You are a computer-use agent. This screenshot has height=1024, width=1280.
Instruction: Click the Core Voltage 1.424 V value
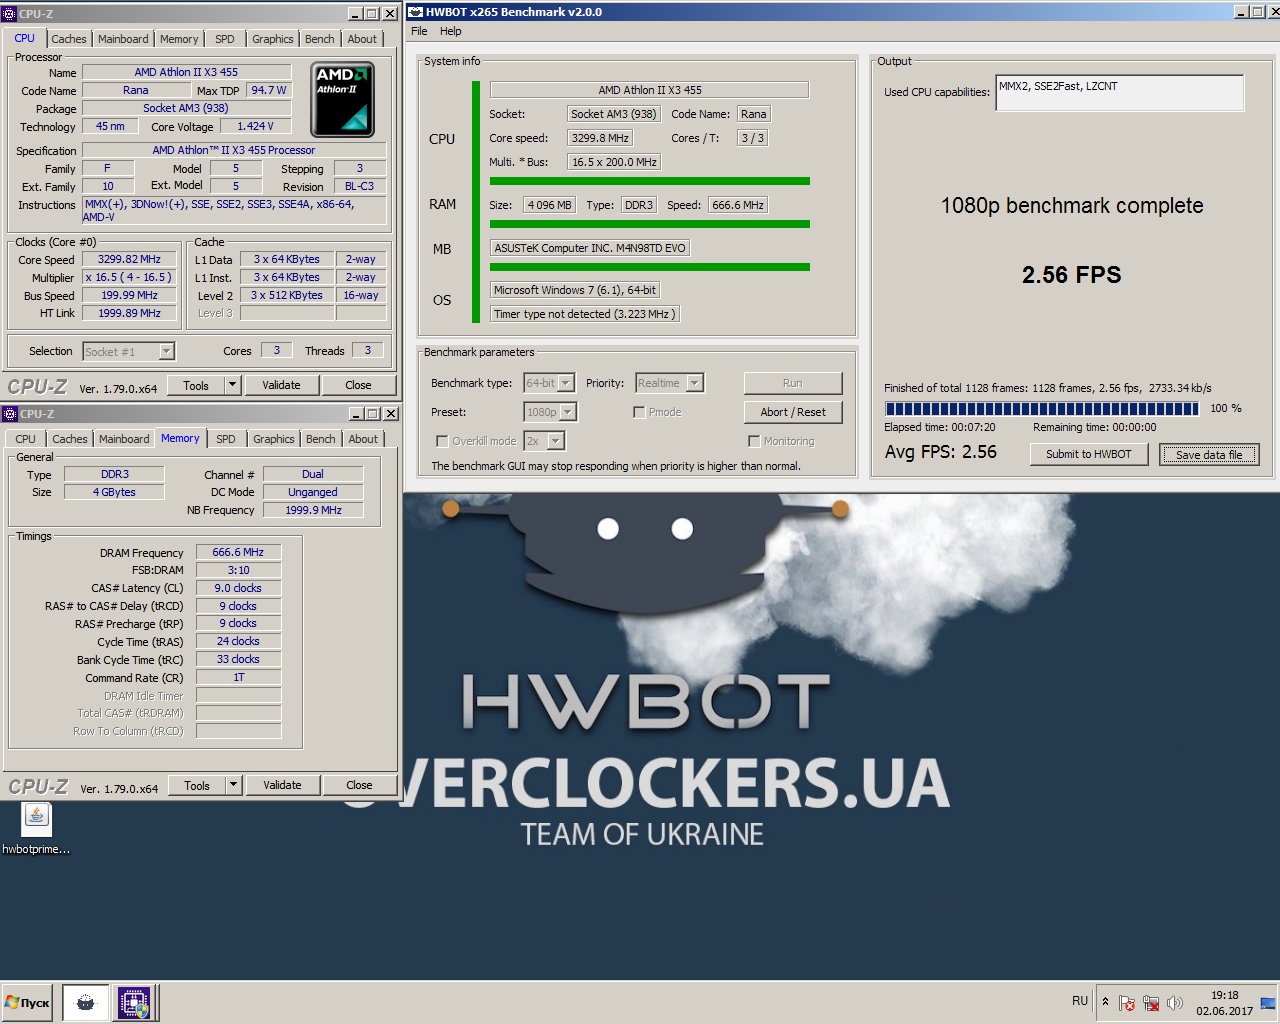(255, 126)
